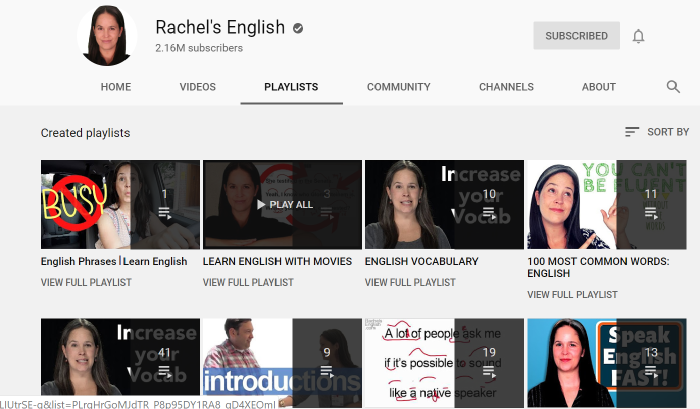View full playlist for English Vocabulary
Screen dimensions: 700x409
(410, 283)
